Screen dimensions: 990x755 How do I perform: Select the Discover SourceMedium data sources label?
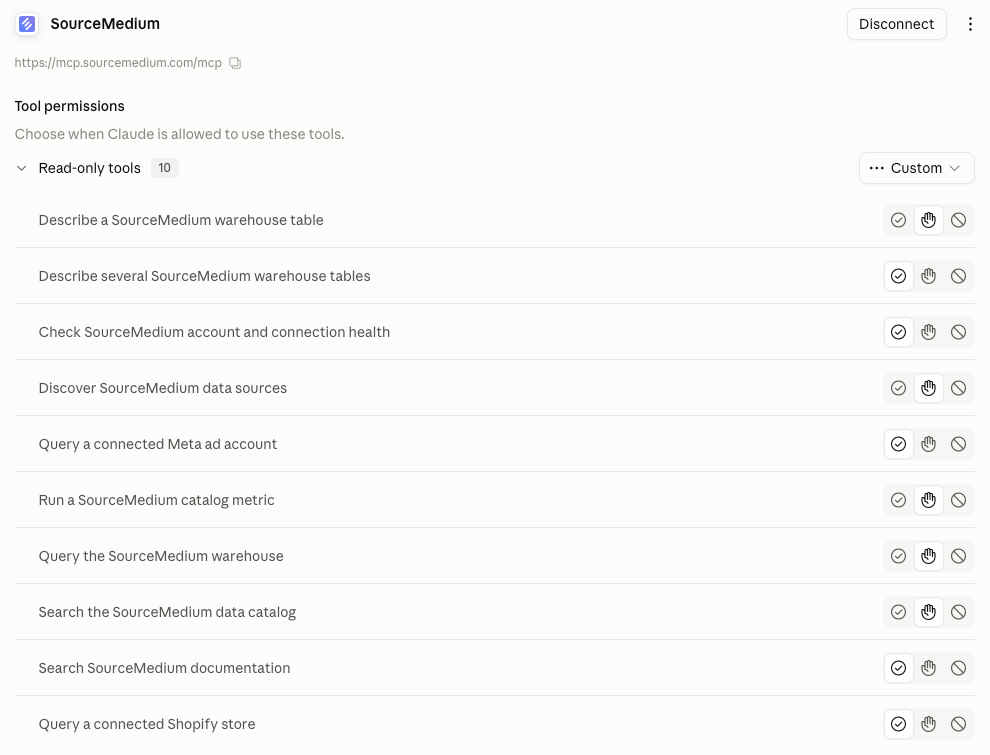click(163, 388)
